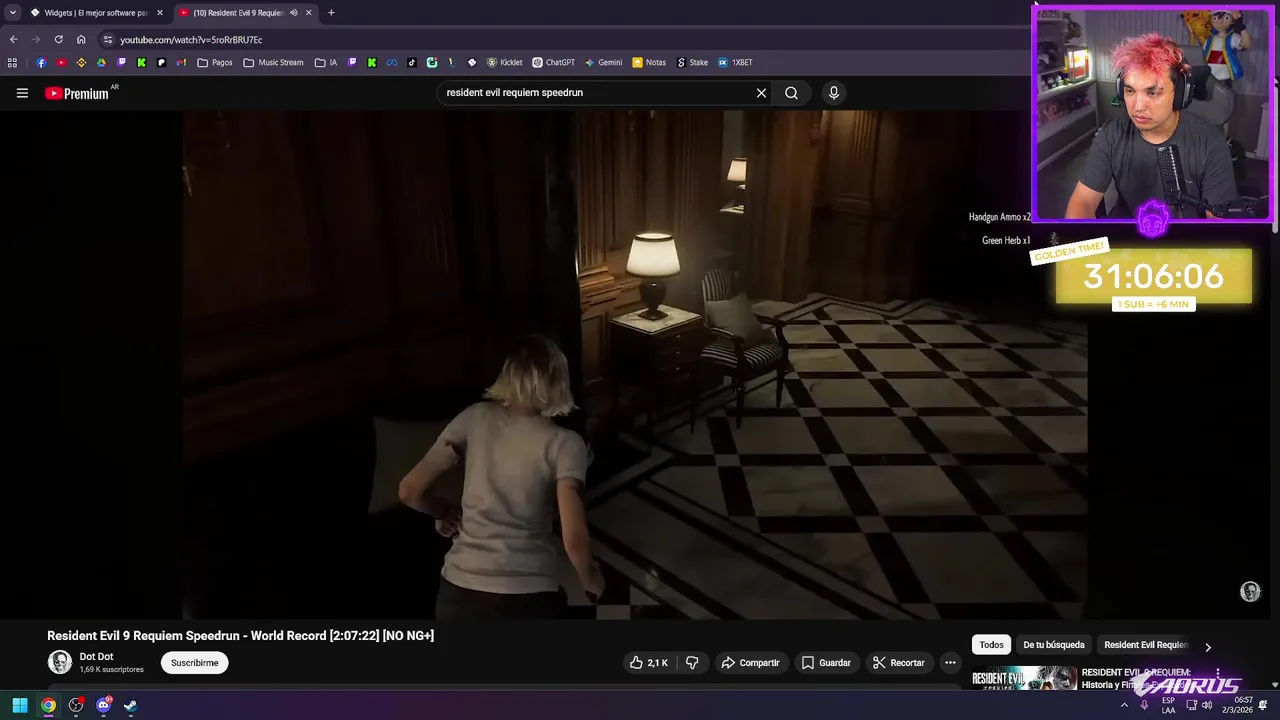
Task: Open the Dot Dot channel name link
Action: pyautogui.click(x=96, y=657)
